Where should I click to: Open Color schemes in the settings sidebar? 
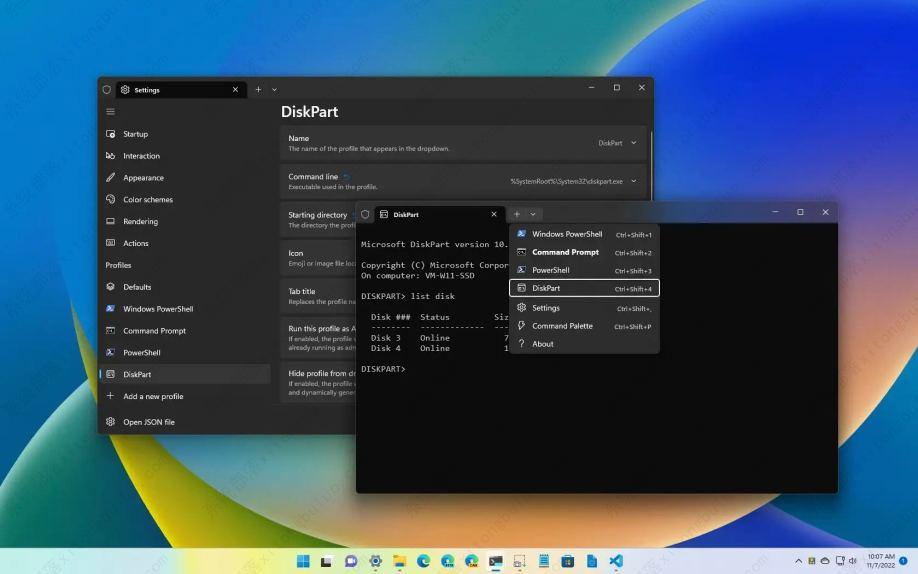click(148, 200)
